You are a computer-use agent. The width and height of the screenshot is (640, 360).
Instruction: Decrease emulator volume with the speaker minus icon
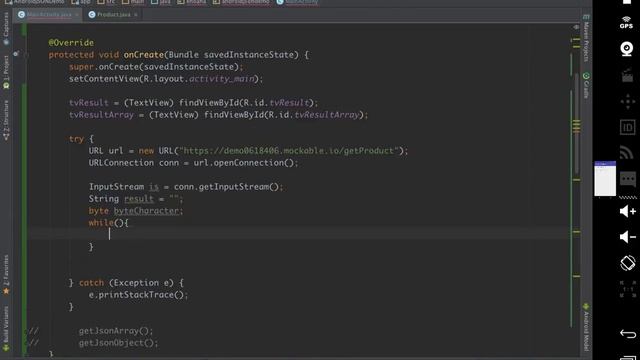pos(627,237)
